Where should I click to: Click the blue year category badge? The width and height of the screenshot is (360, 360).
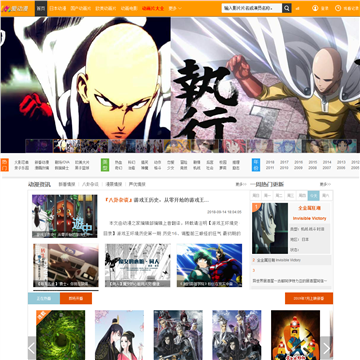(256, 165)
